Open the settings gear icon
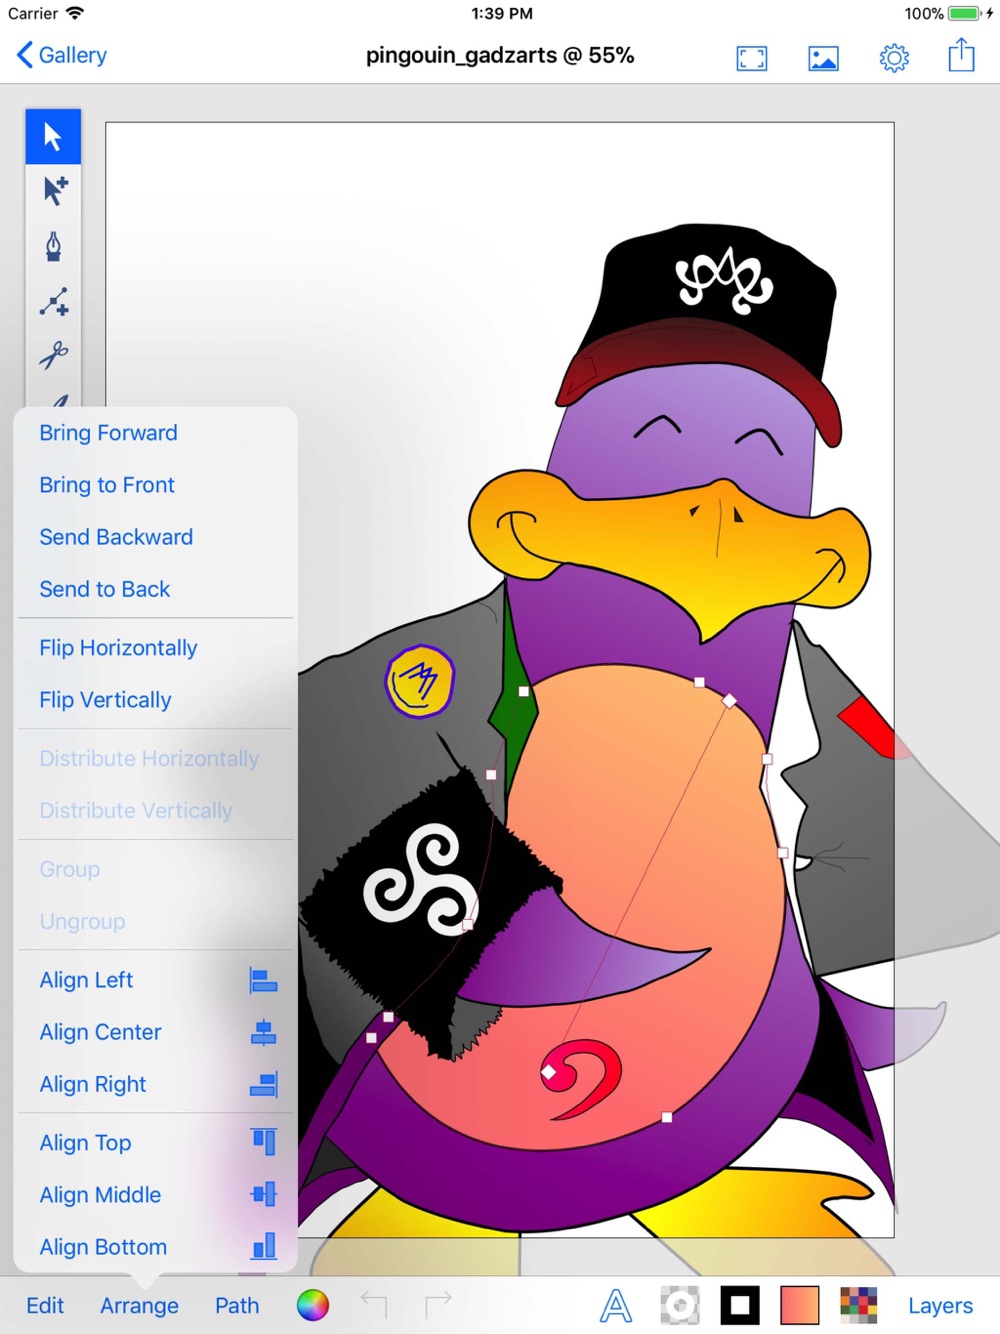The width and height of the screenshot is (1000, 1334). (894, 58)
